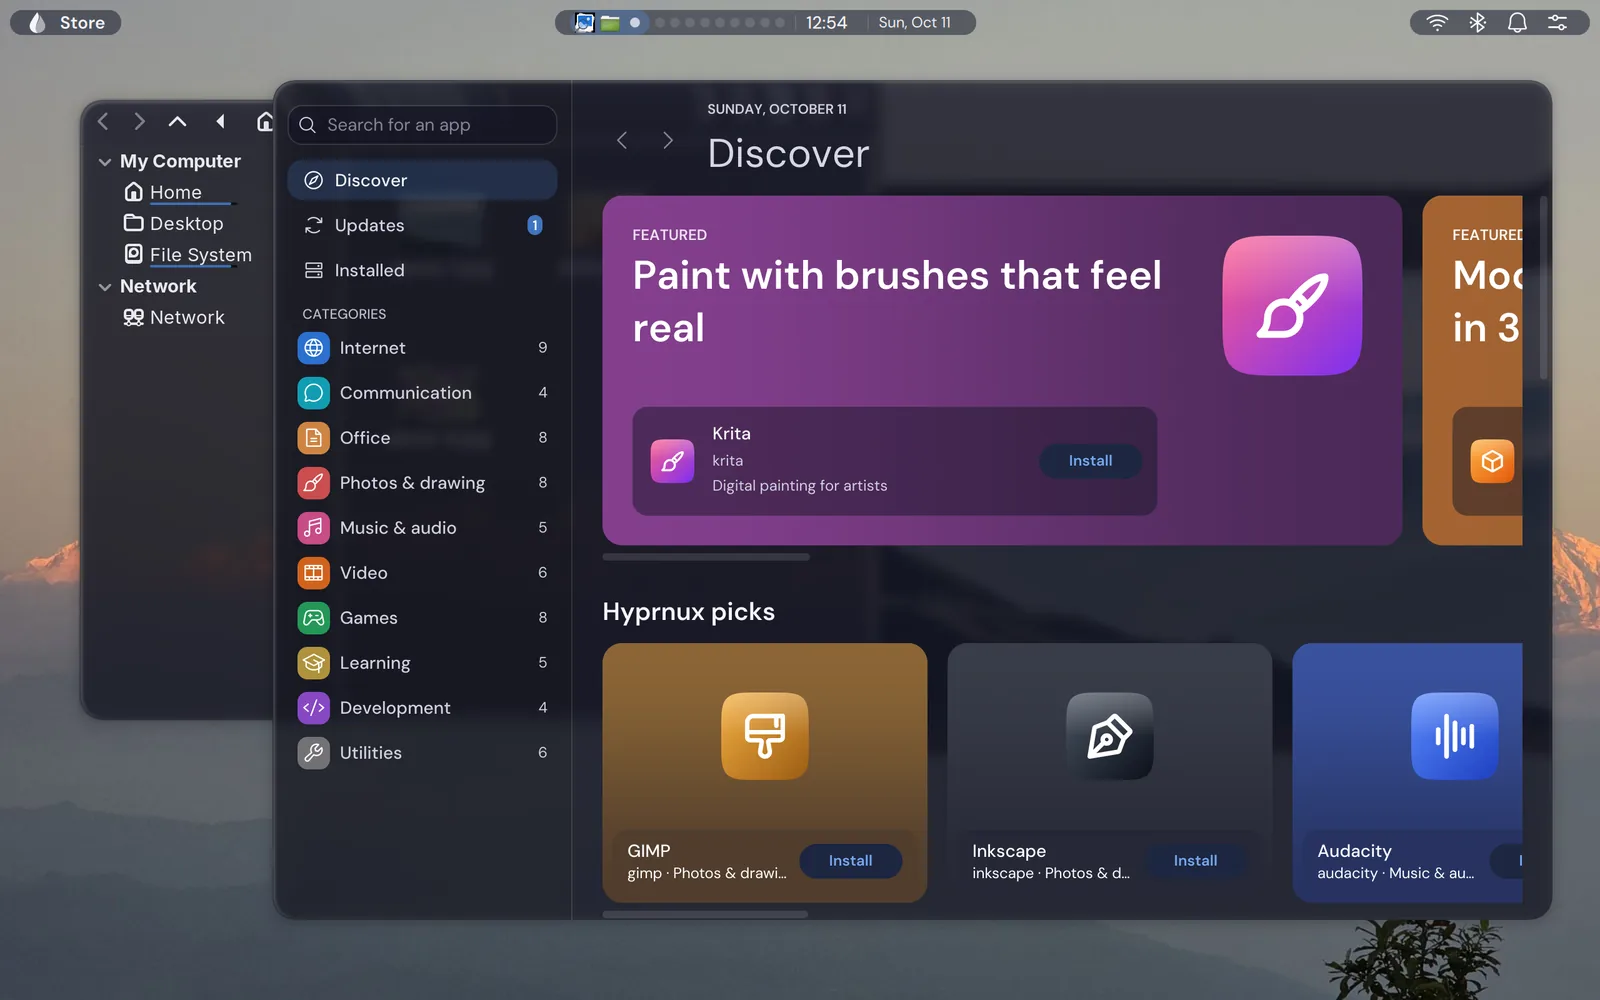
Task: Click the Search for an app field
Action: [x=422, y=125]
